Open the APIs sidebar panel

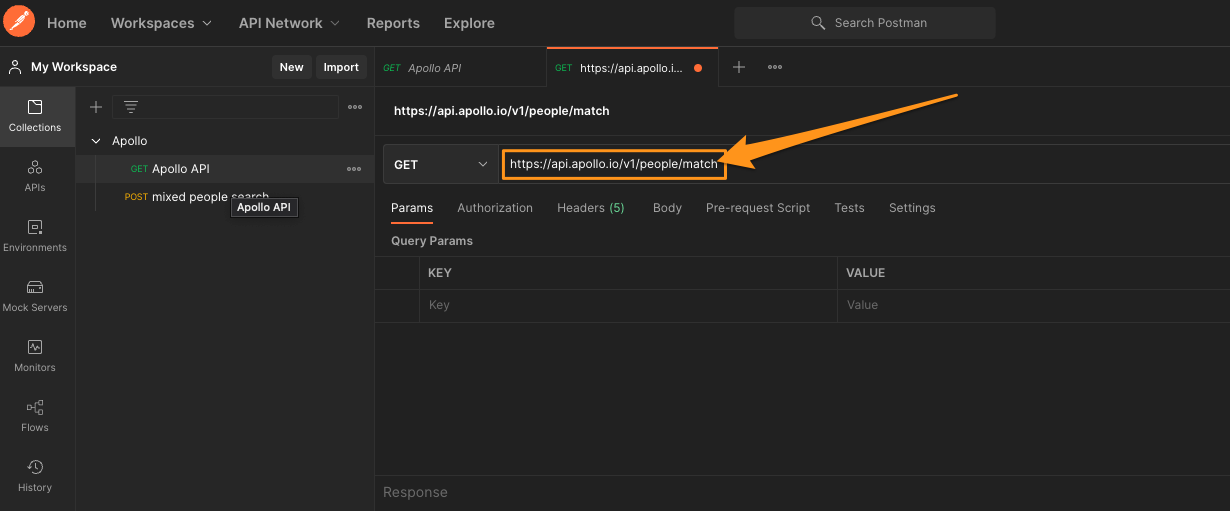tap(35, 176)
